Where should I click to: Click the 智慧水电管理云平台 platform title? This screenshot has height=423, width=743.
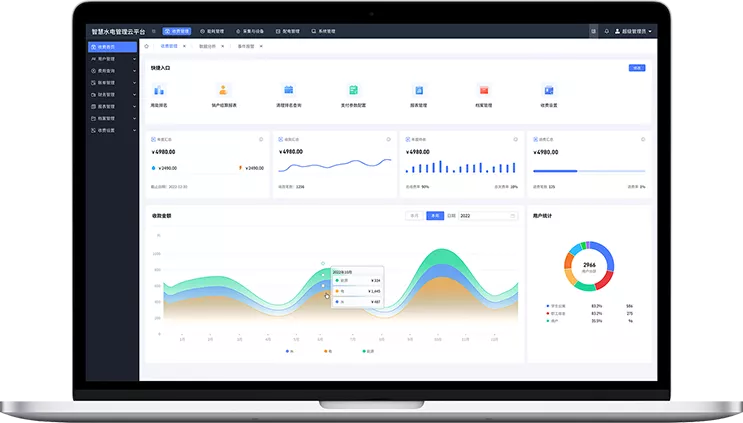click(x=118, y=31)
